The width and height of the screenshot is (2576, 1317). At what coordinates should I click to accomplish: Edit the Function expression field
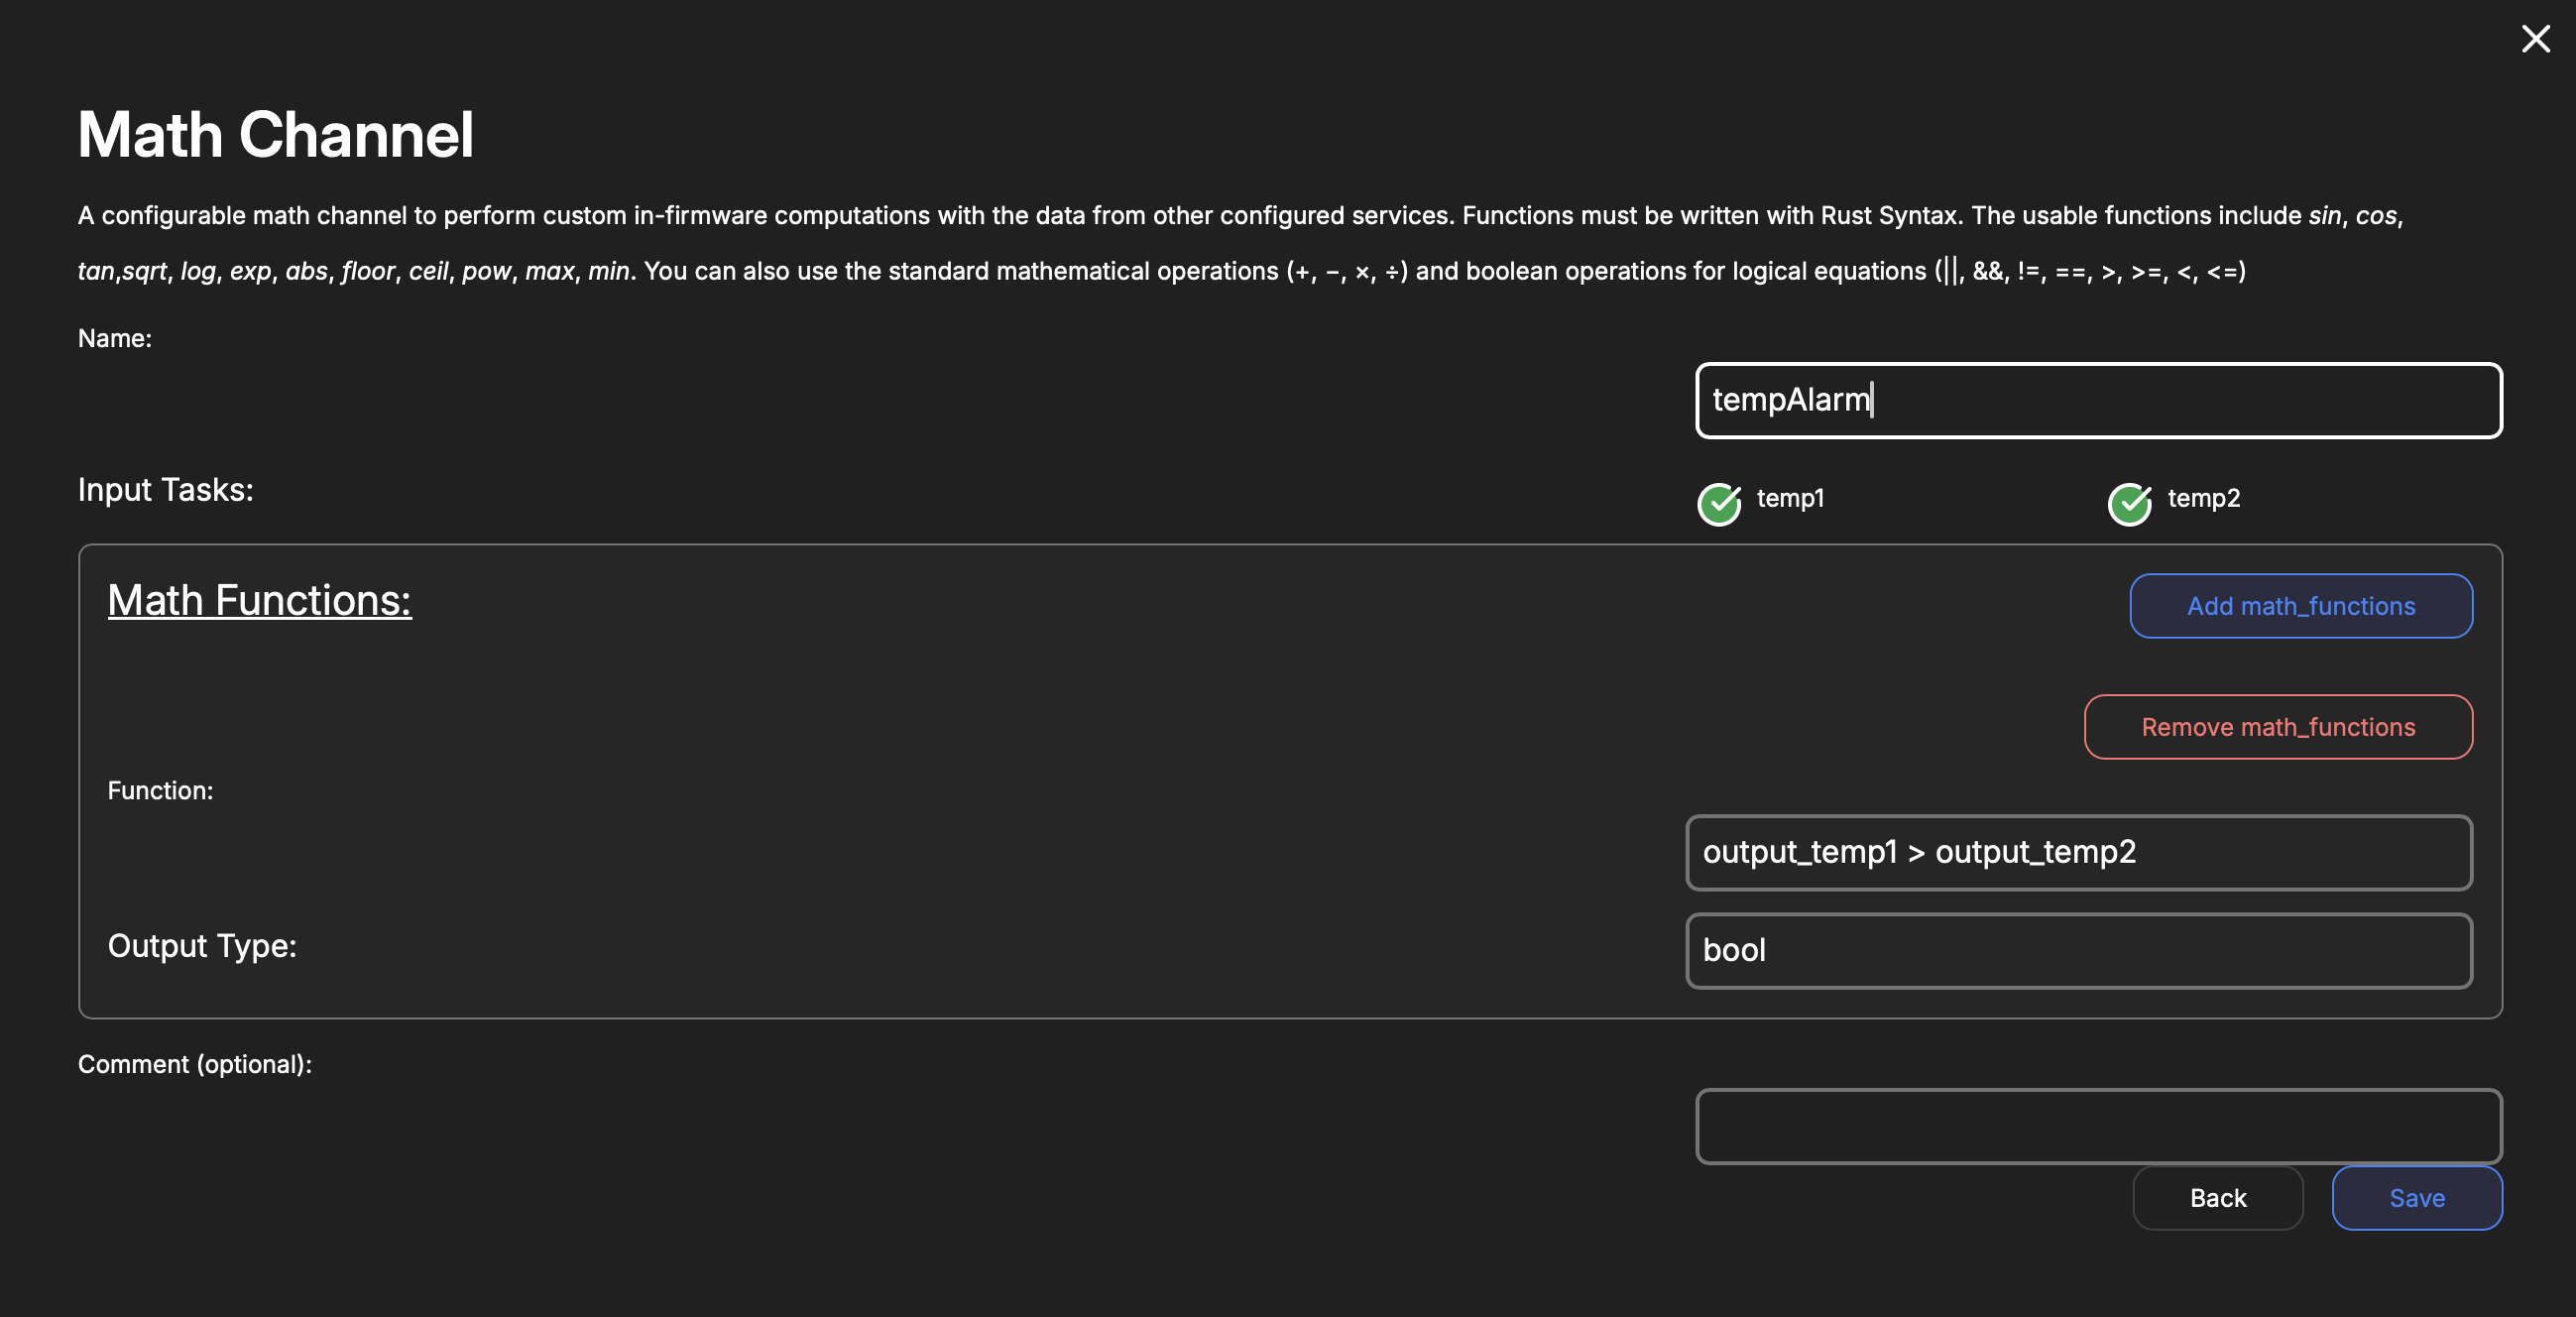click(2078, 852)
